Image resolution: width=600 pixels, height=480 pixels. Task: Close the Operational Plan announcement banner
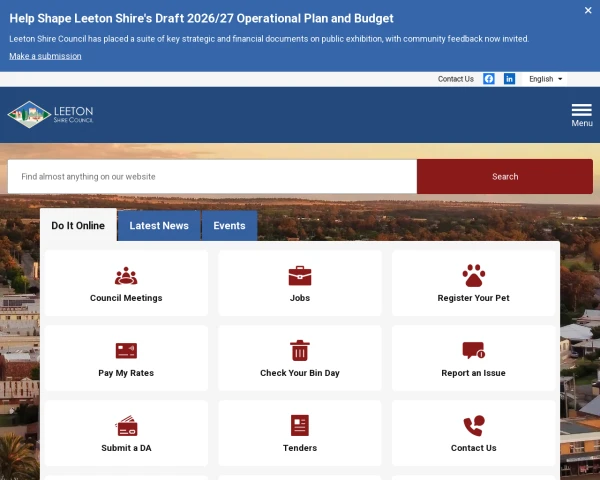[588, 10]
